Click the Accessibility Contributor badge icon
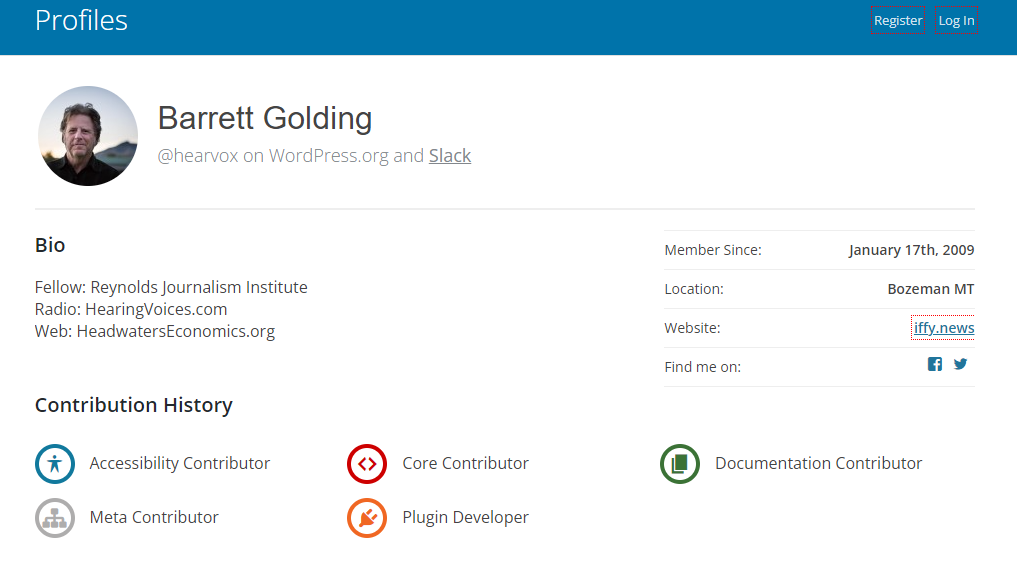This screenshot has height=564, width=1017. point(55,464)
